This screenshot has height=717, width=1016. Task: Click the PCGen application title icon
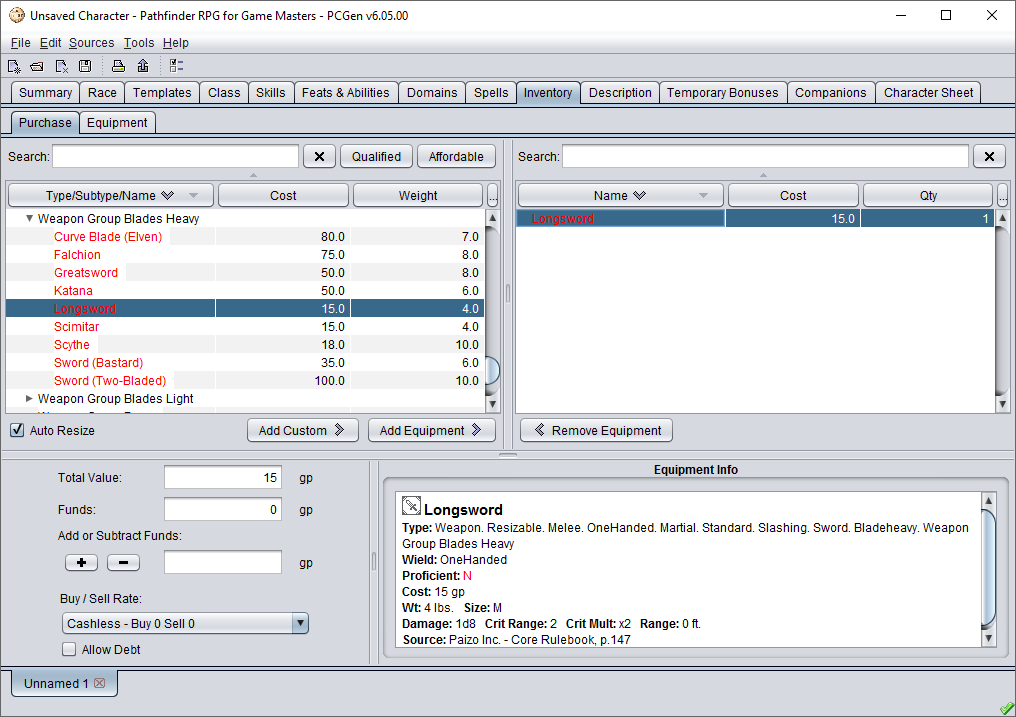pos(17,15)
